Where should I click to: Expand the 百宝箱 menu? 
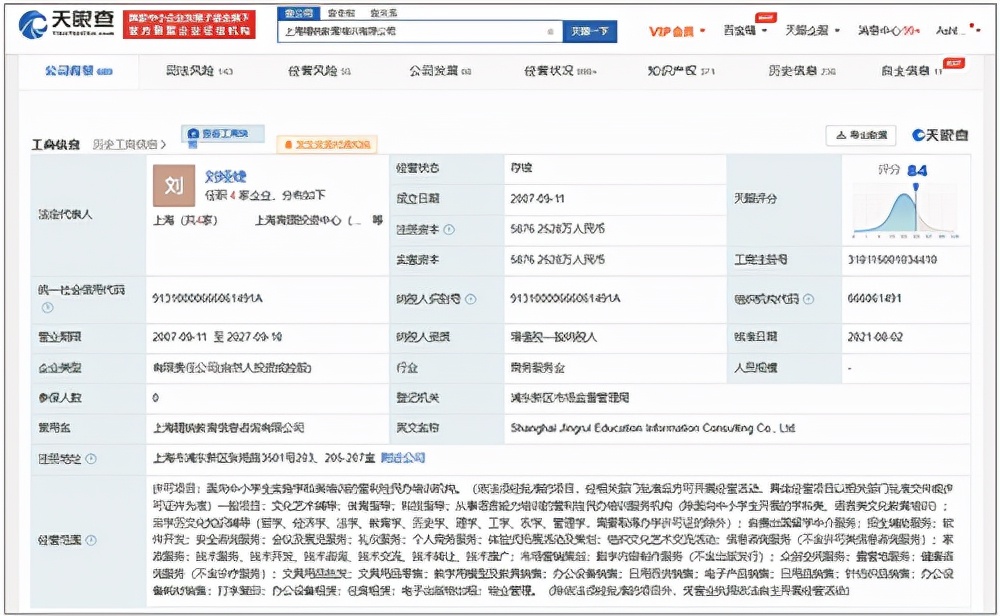(745, 31)
